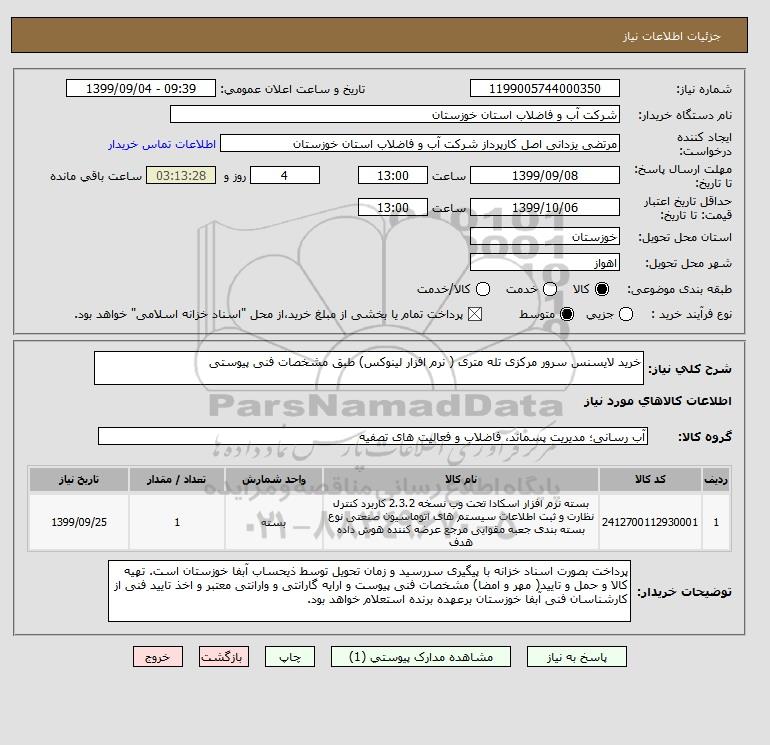Viewport: 770px width, 745px height.
Task: Click the price validity hour field 13:00
Action: 393,207
